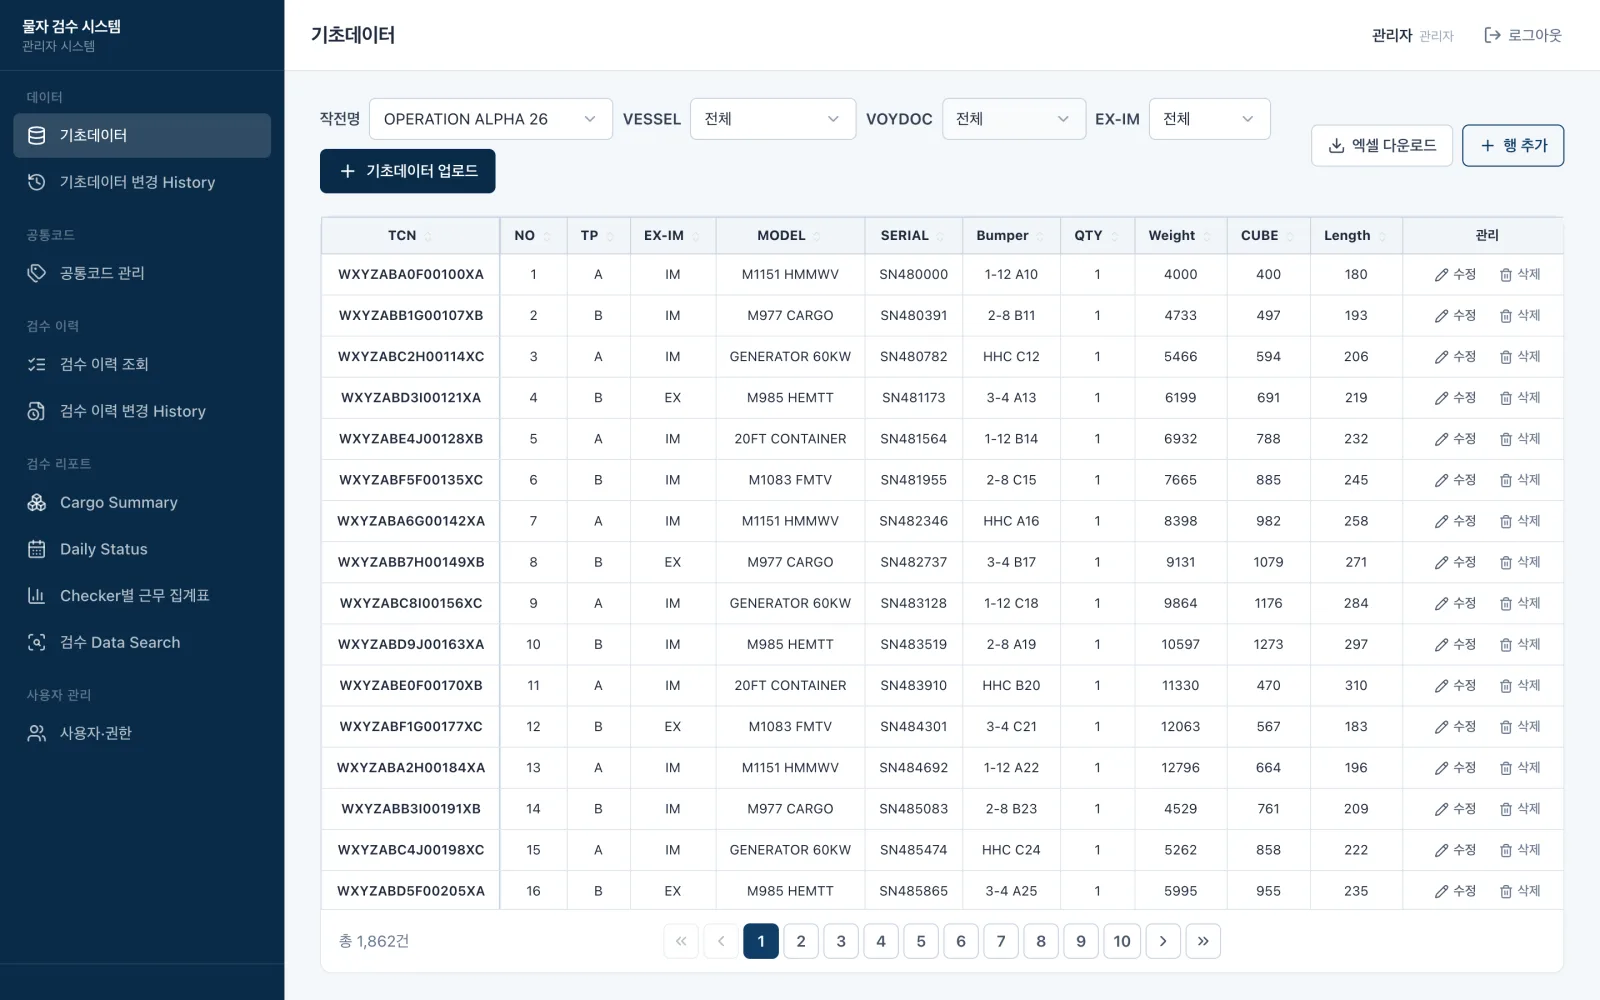
Task: Edit the SN483128 row with 수정
Action: 1455,603
